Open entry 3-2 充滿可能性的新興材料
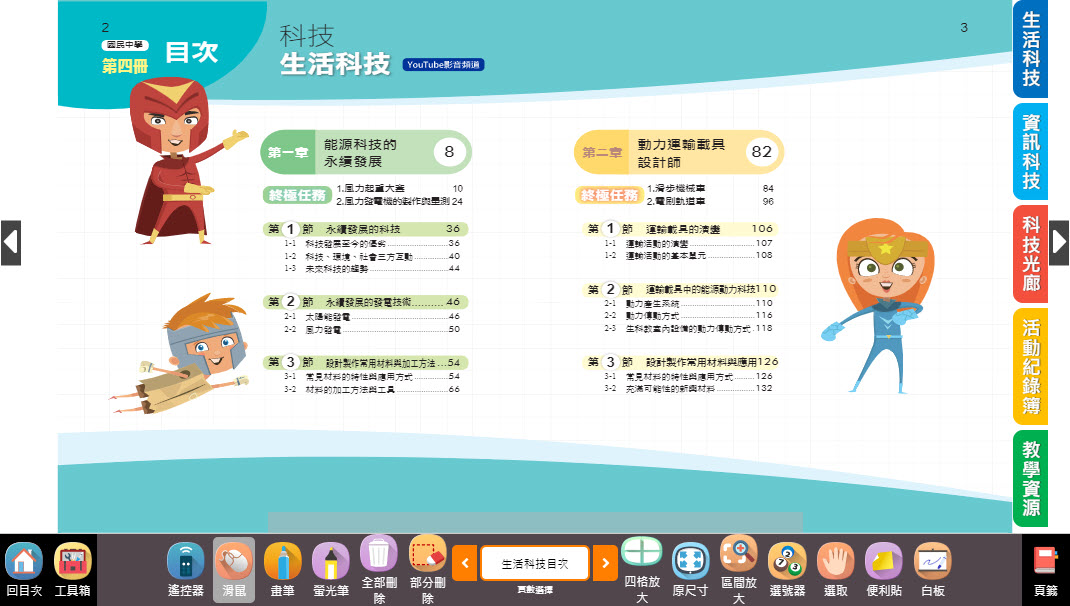This screenshot has height=606, width=1070. click(689, 388)
